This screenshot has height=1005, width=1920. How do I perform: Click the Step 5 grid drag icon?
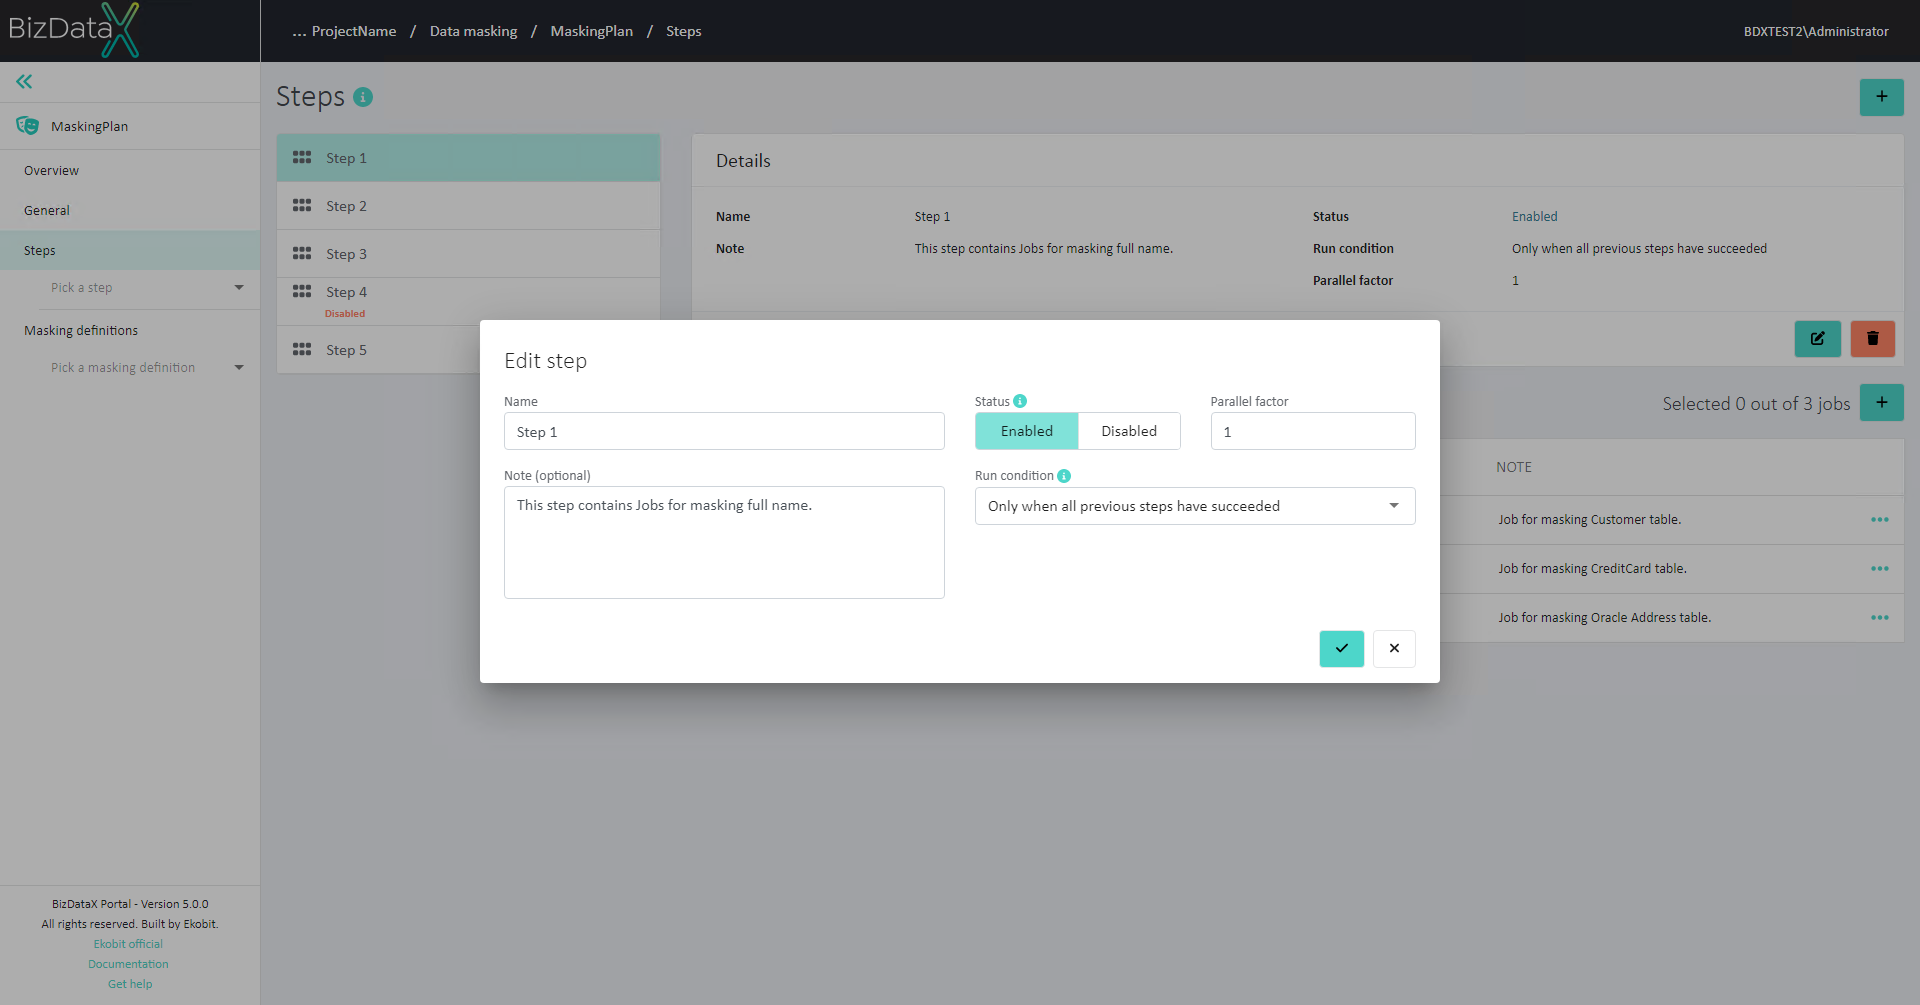302,350
